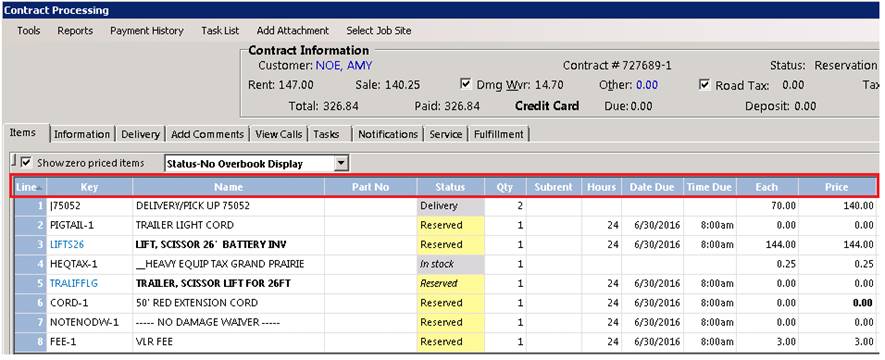Click the Qty column header
Viewport: 885px width, 360px height.
(x=505, y=187)
